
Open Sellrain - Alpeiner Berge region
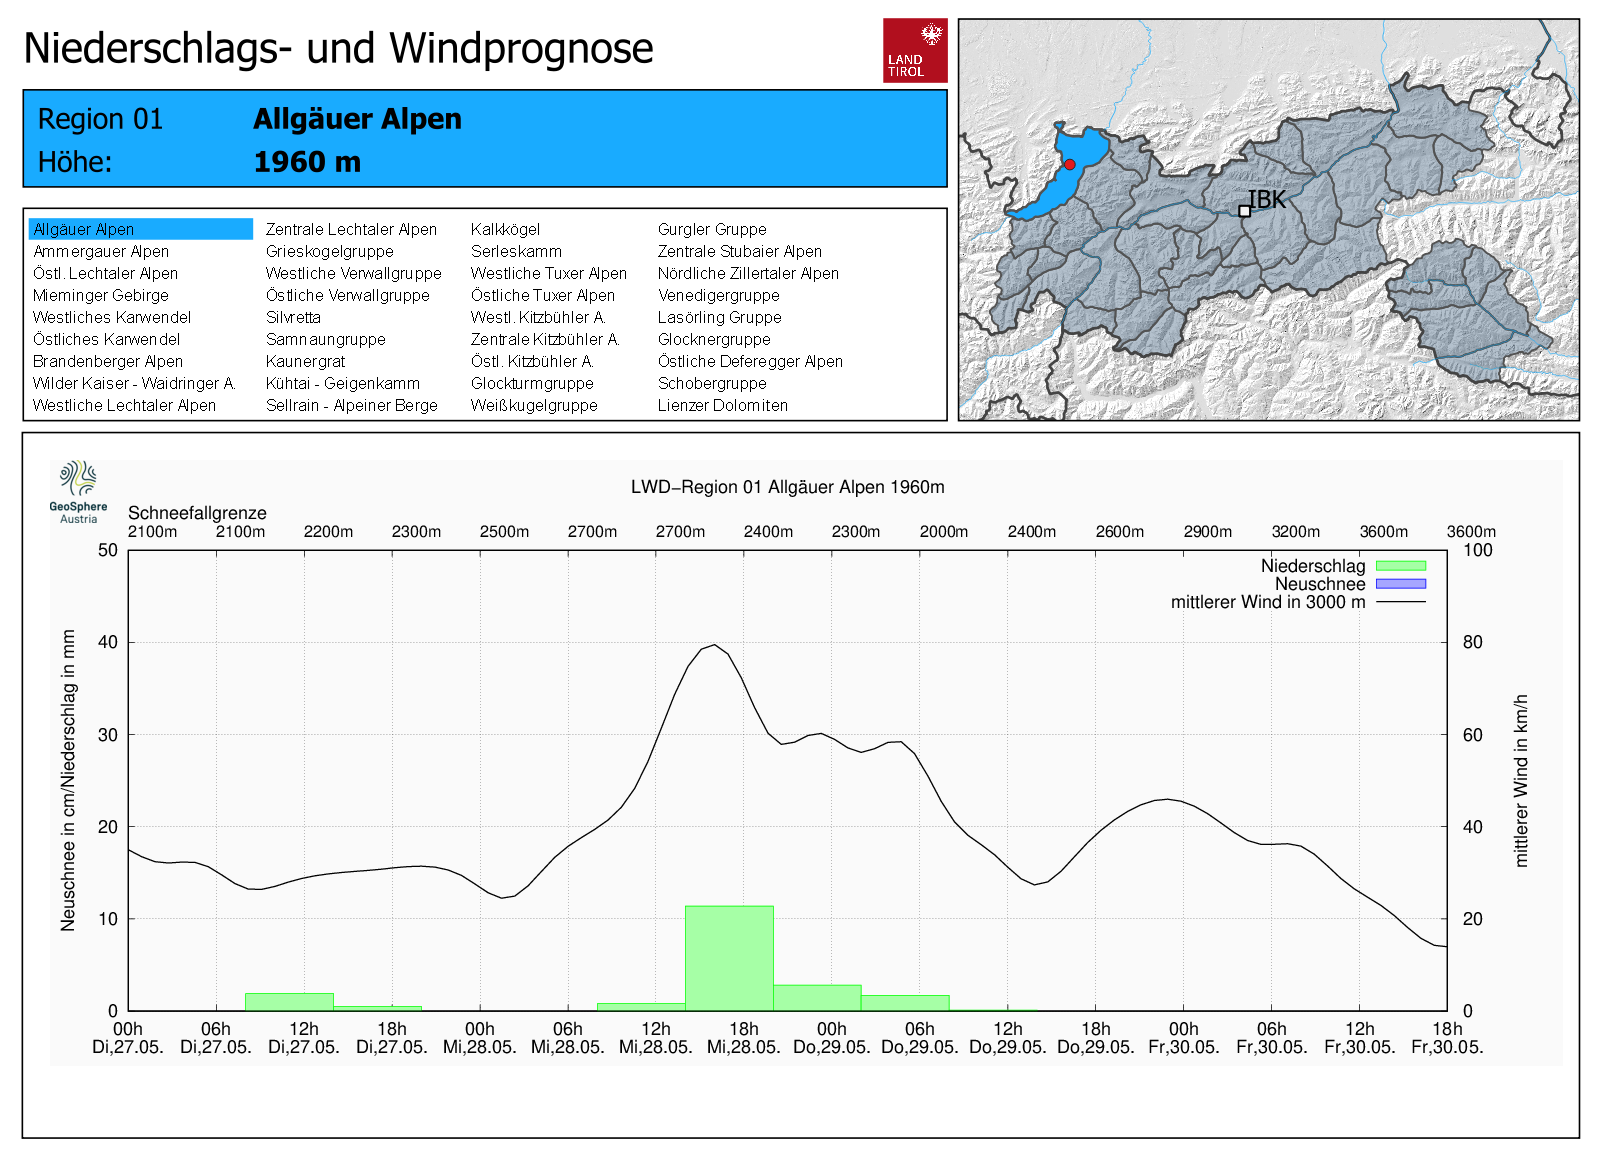tap(352, 405)
